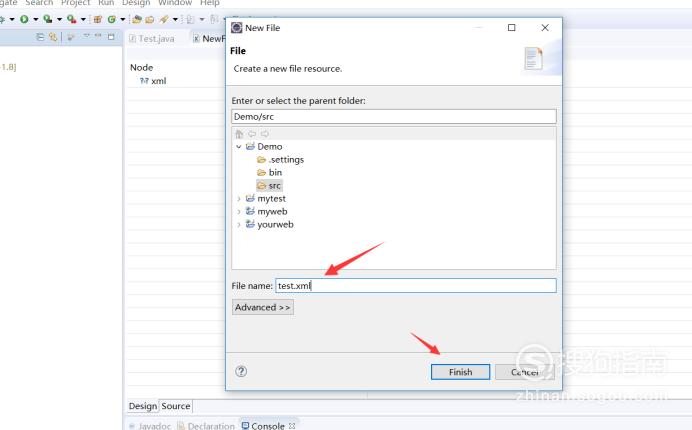Open dropdown next to New Java Class icon
The image size is (692, 430).
click(x=123, y=19)
